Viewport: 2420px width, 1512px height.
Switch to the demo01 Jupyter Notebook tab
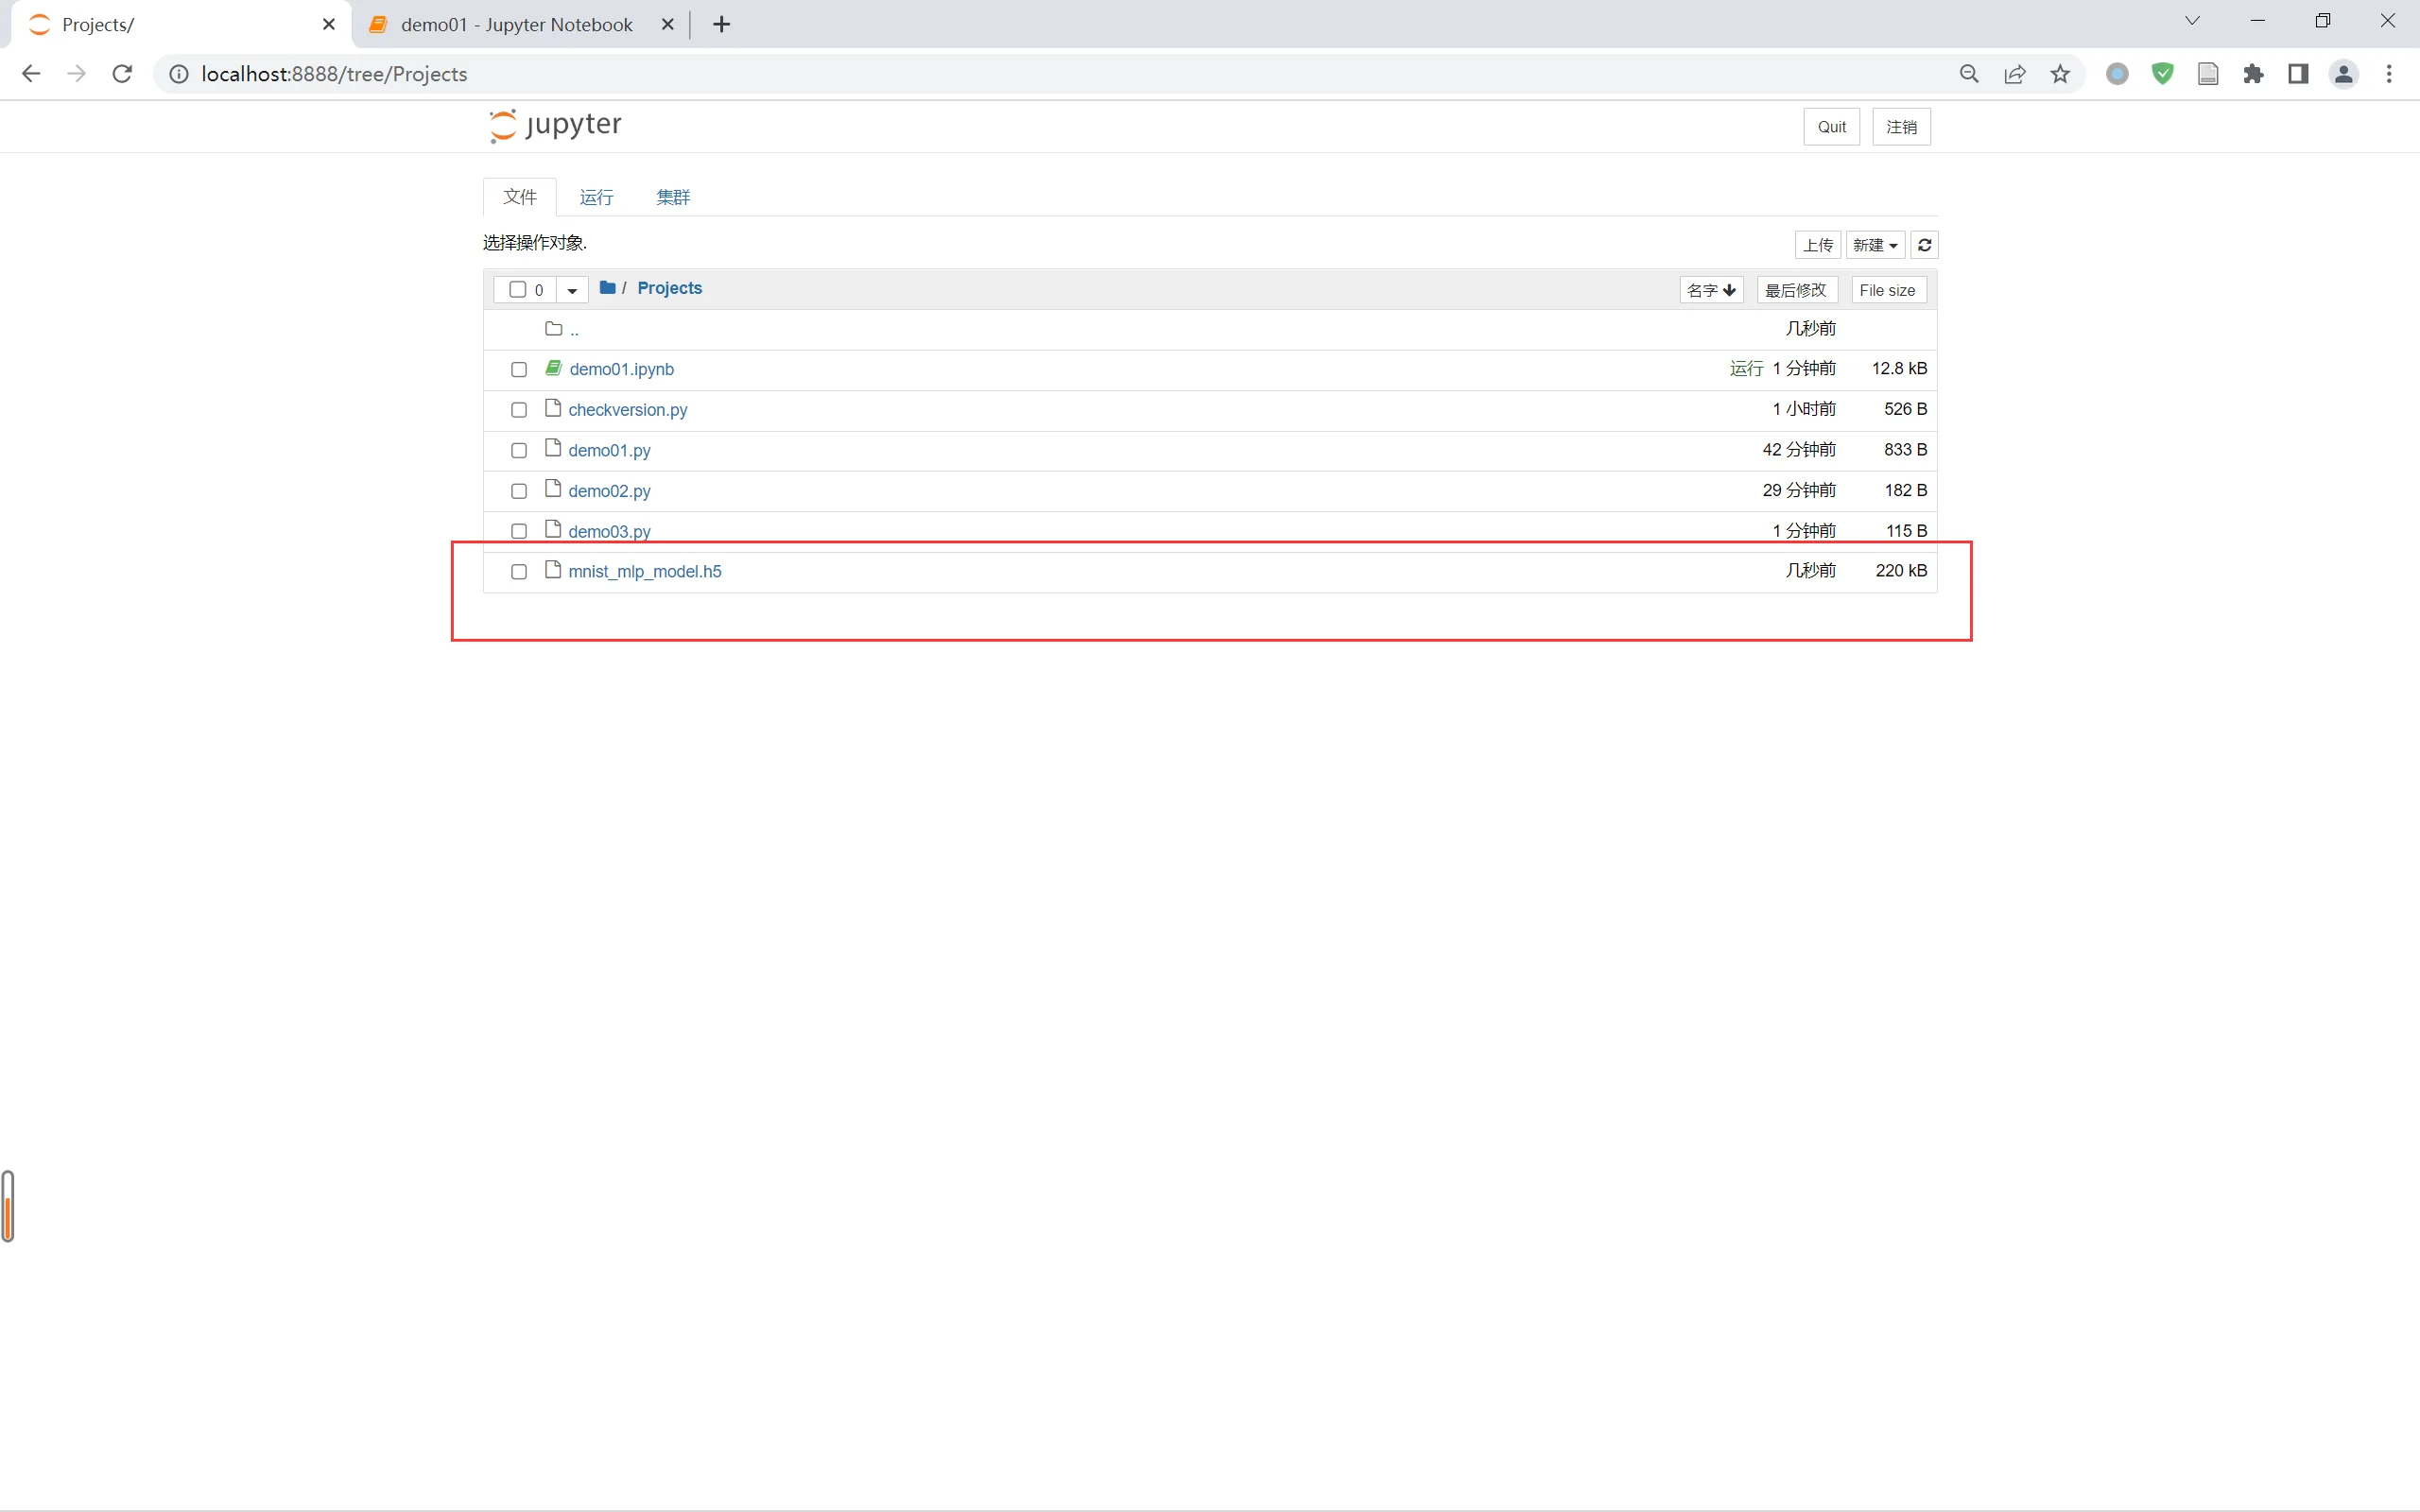pos(516,25)
